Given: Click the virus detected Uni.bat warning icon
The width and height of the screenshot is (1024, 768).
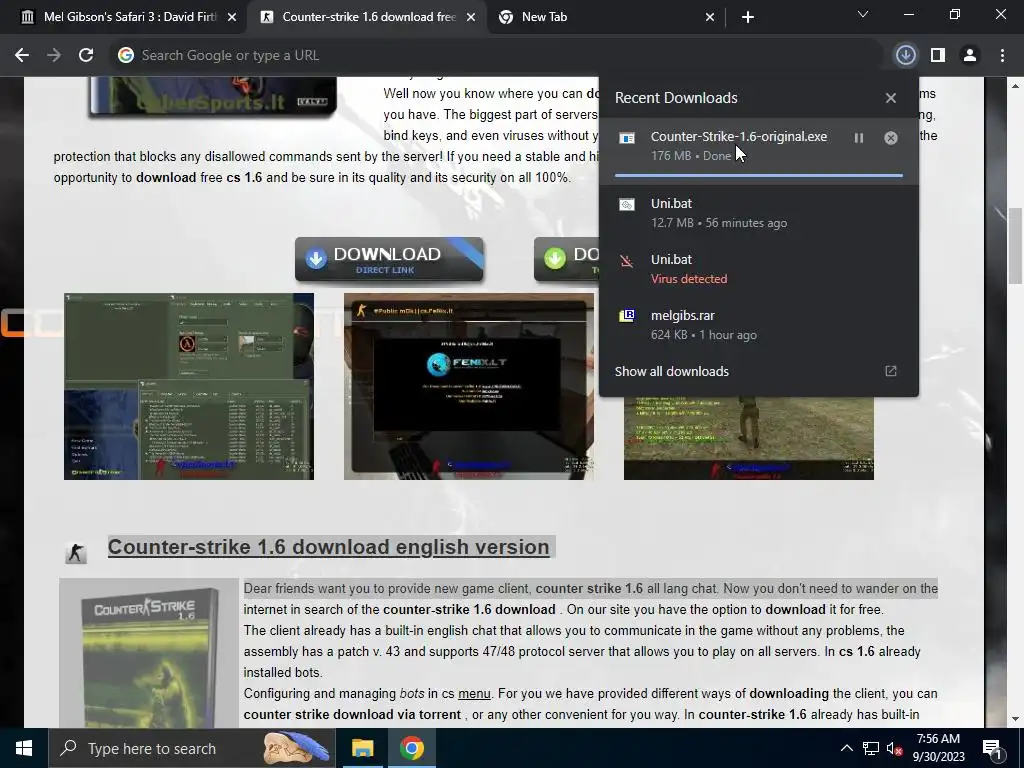Looking at the screenshot, I should click(x=627, y=261).
